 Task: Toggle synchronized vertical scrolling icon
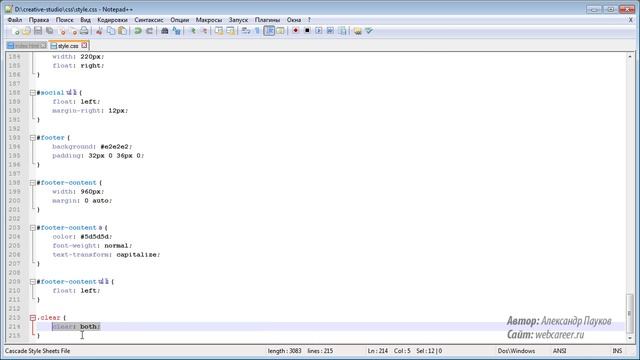[x=219, y=31]
